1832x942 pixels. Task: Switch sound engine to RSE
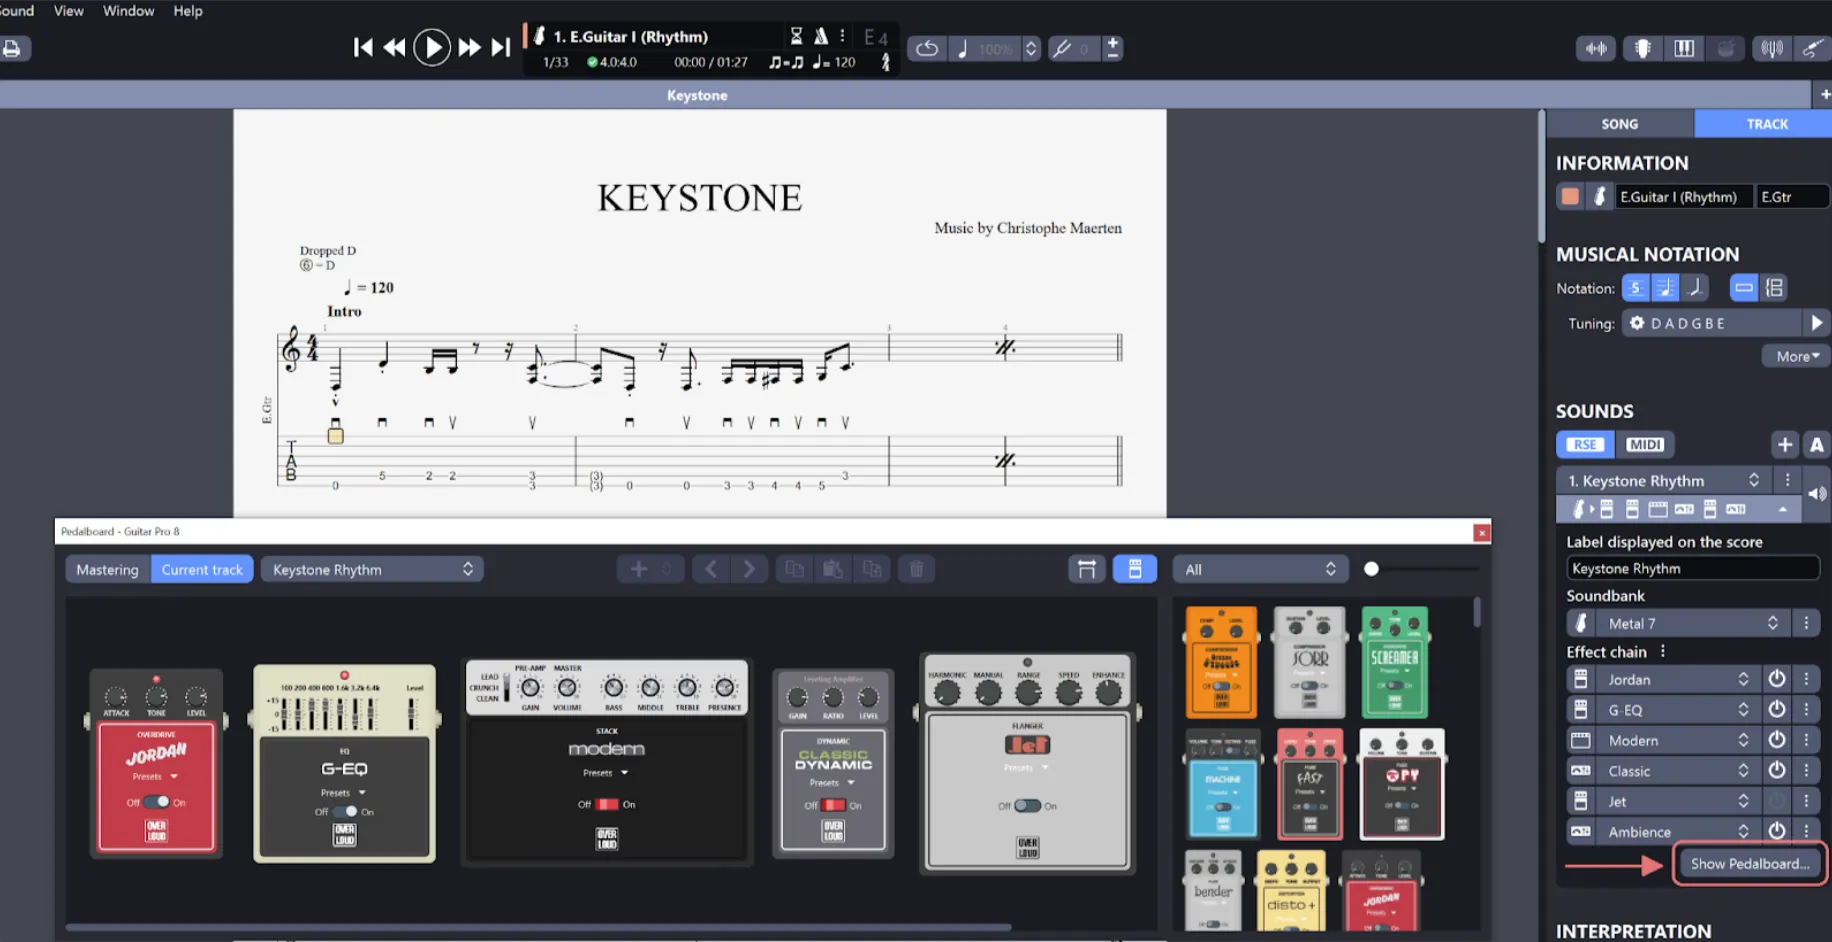[x=1585, y=444]
